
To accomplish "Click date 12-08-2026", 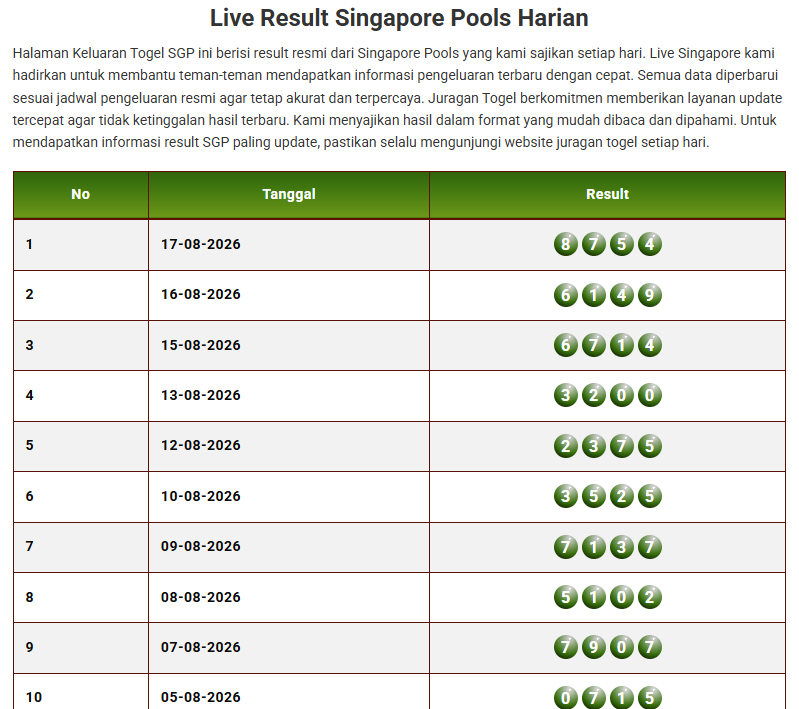I will 201,445.
